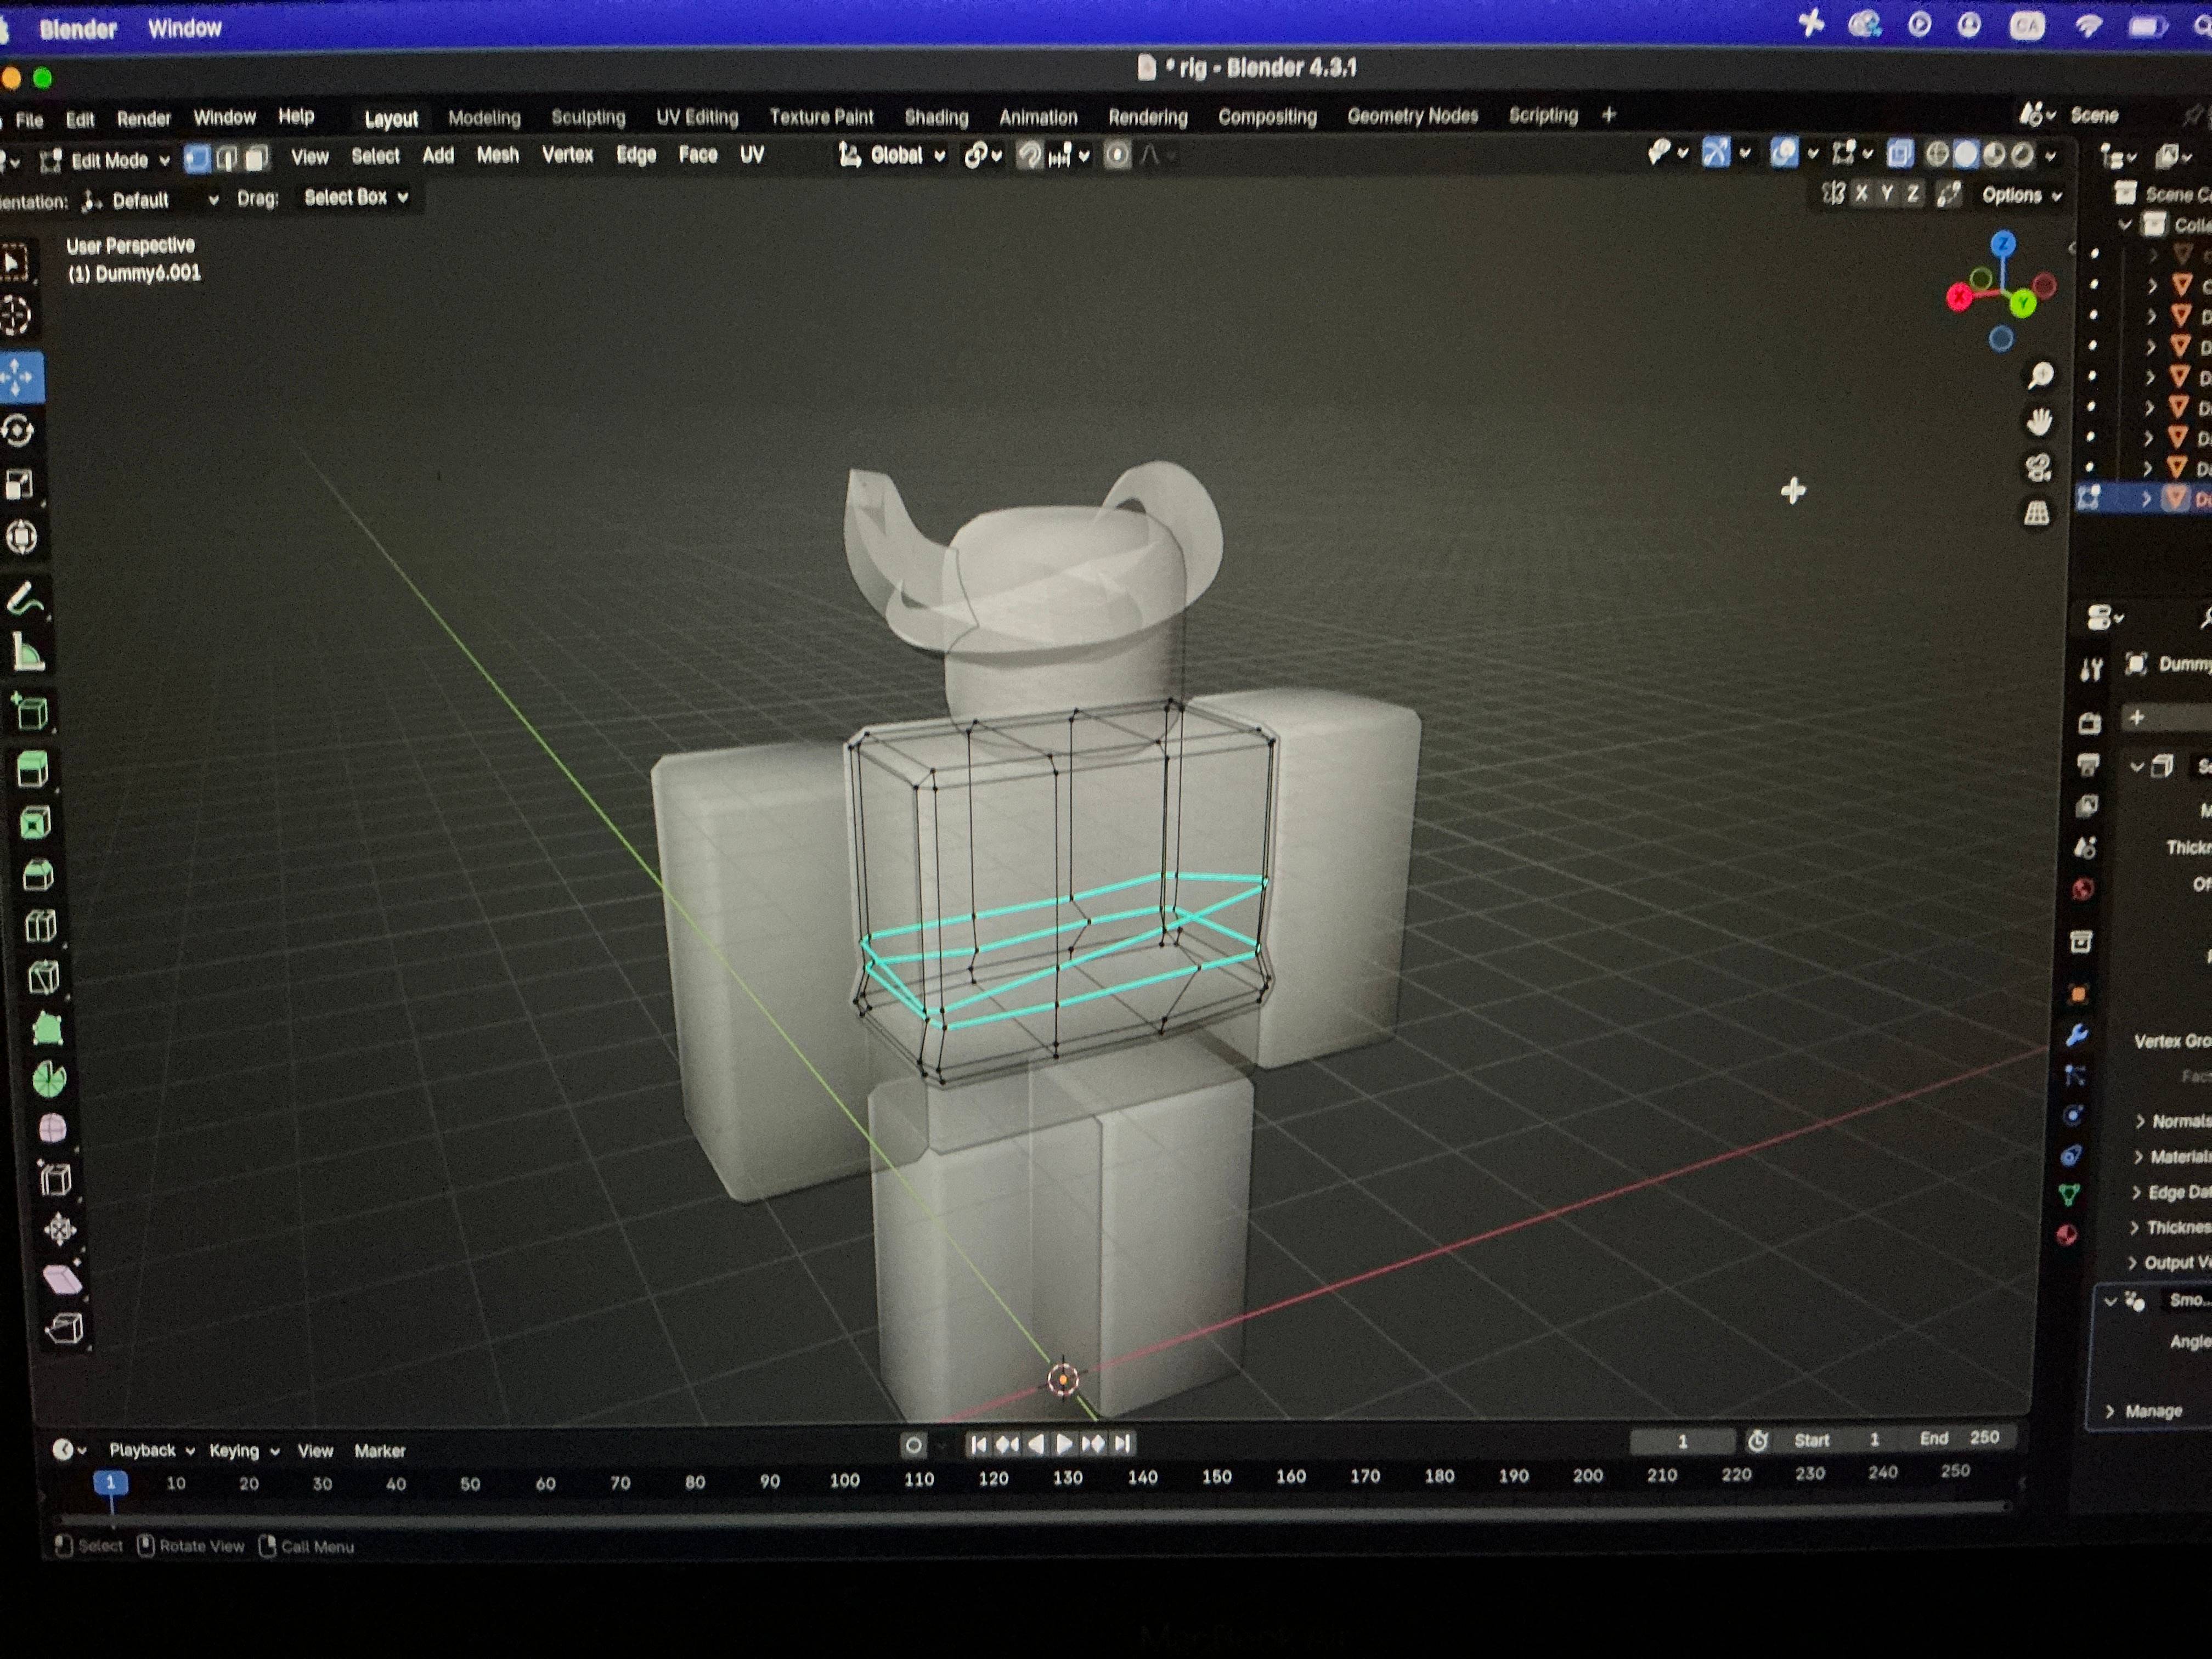Select the Move tool in the toolbar
The height and width of the screenshot is (1659, 2212).
click(x=20, y=377)
